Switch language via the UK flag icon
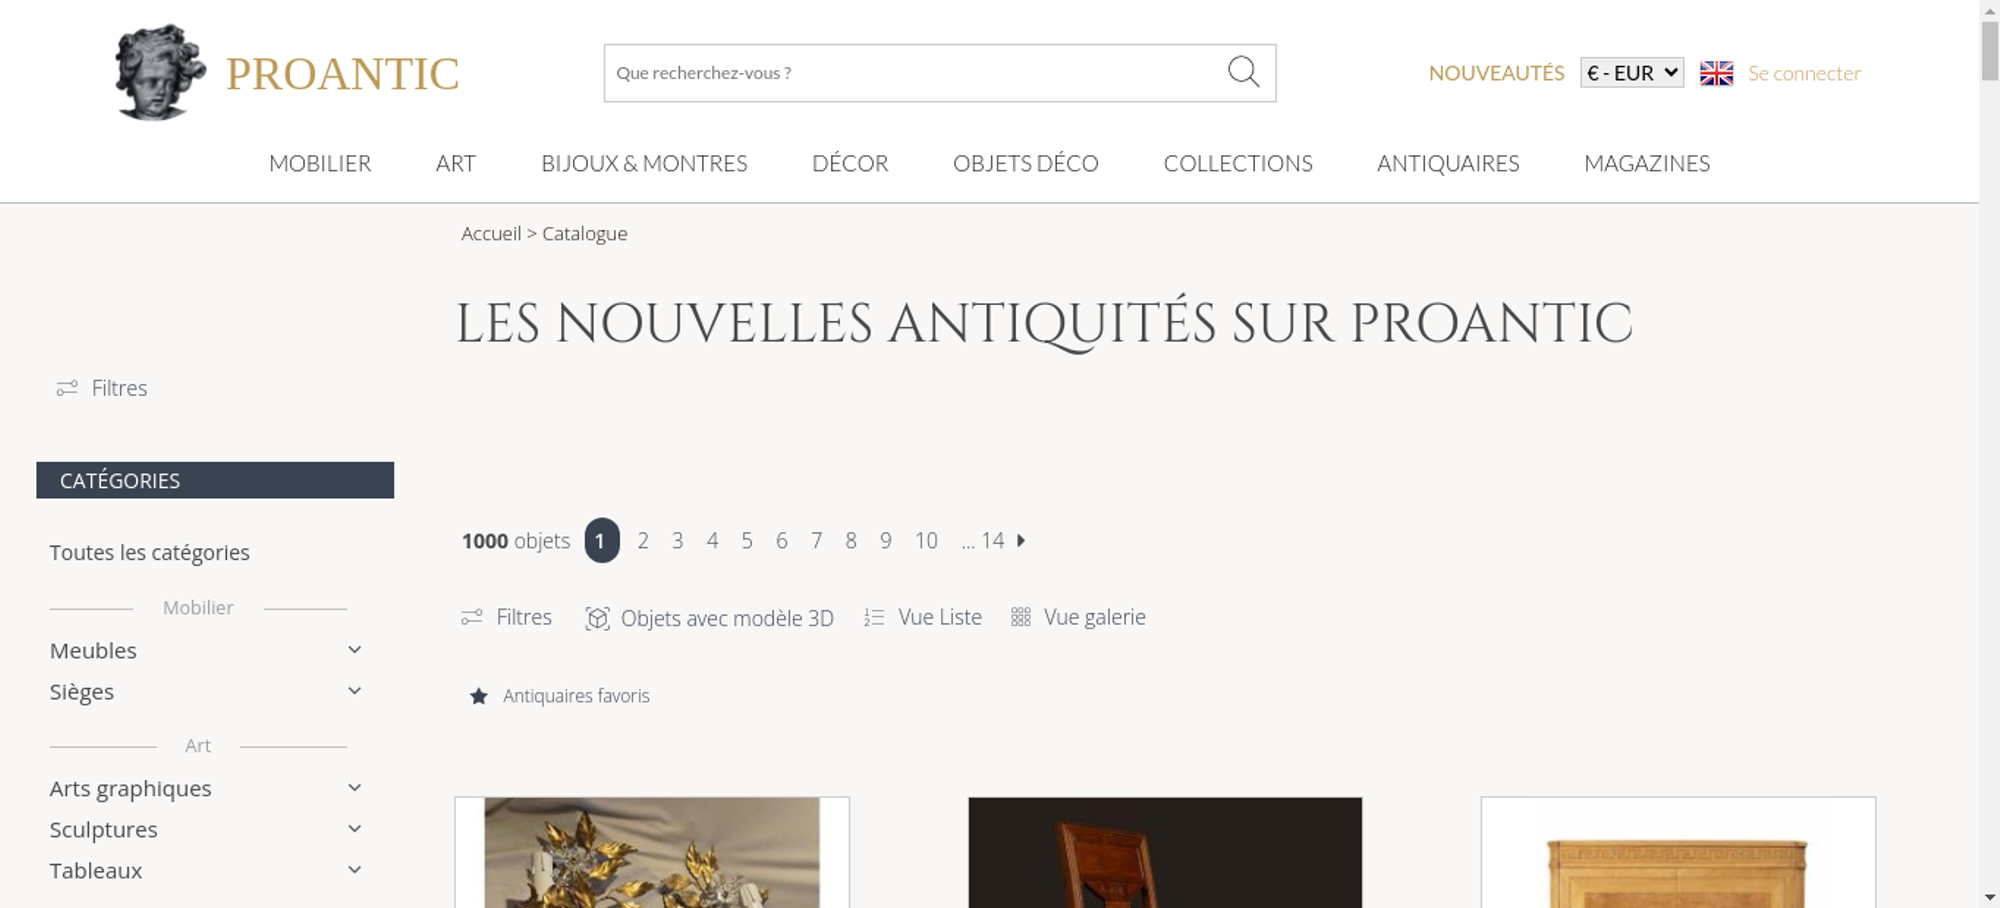Image resolution: width=2000 pixels, height=908 pixels. pyautogui.click(x=1716, y=73)
